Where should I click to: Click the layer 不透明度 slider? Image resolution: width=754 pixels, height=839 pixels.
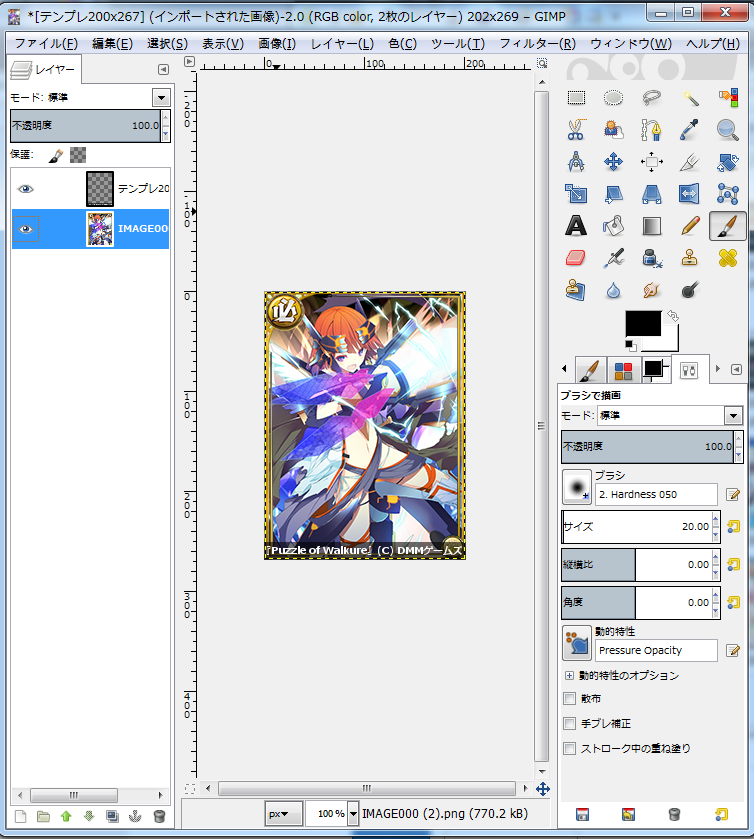point(86,126)
